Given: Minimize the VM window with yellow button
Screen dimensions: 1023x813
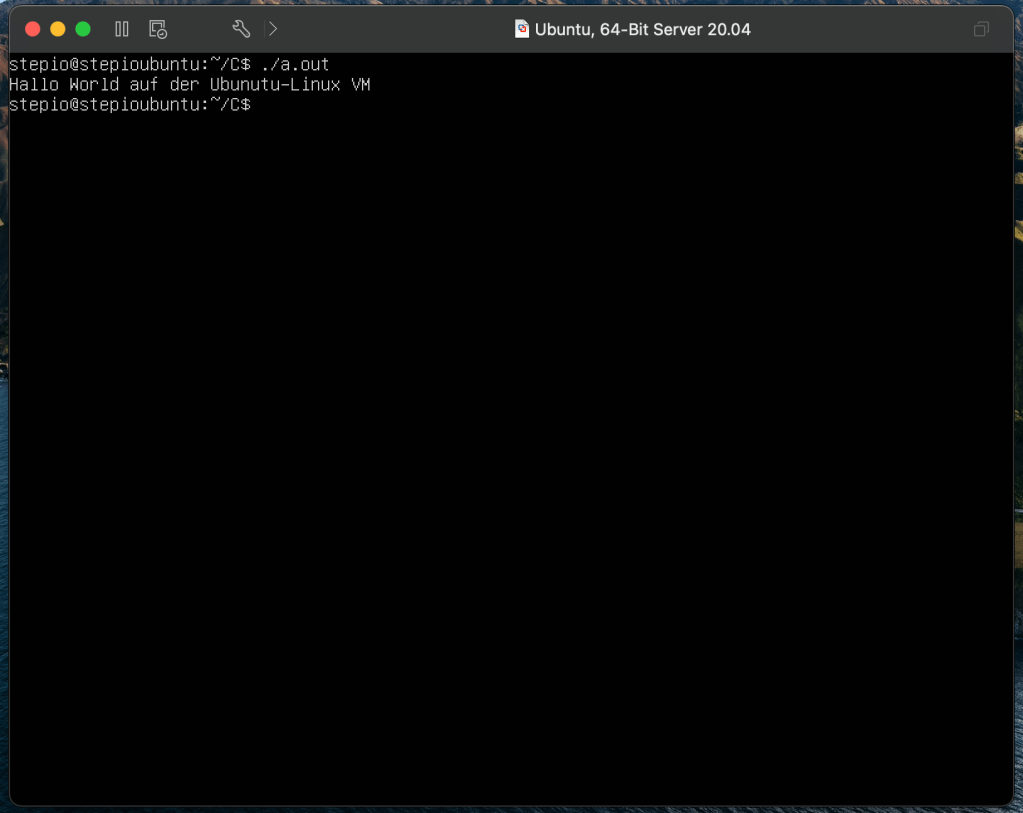Looking at the screenshot, I should [58, 29].
